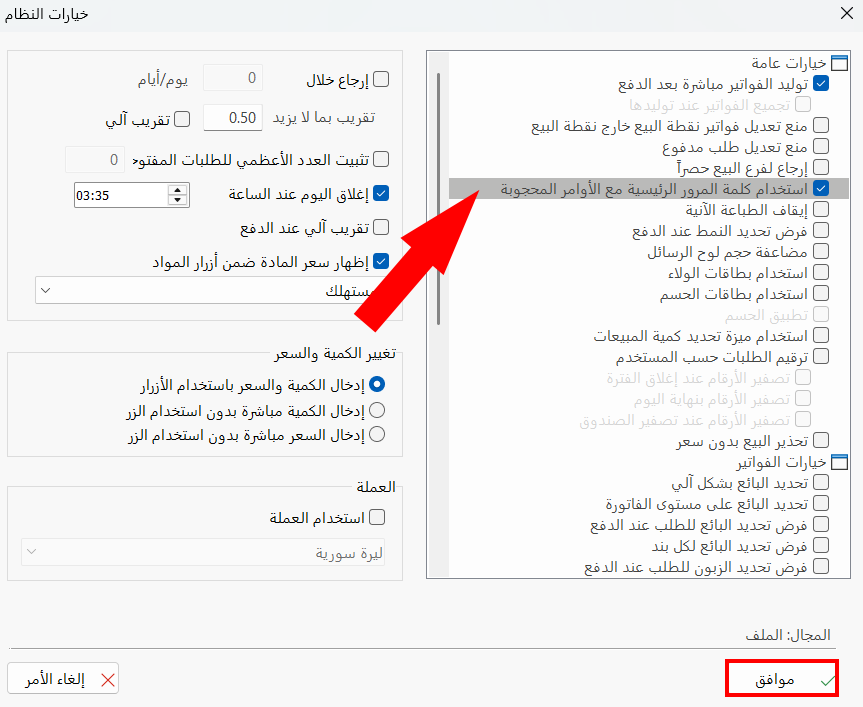Confirm settings with the موافق button
This screenshot has height=707, width=863.
tap(781, 677)
